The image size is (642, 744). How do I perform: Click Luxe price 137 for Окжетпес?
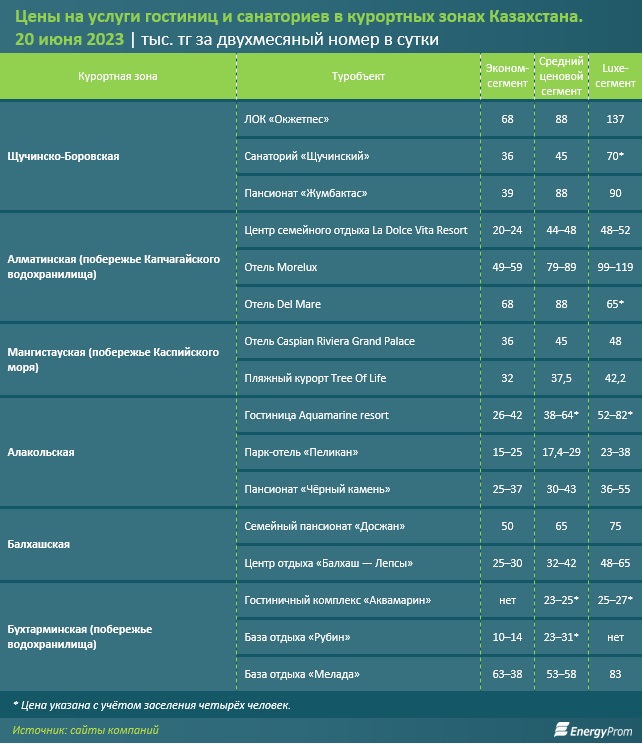pos(615,119)
